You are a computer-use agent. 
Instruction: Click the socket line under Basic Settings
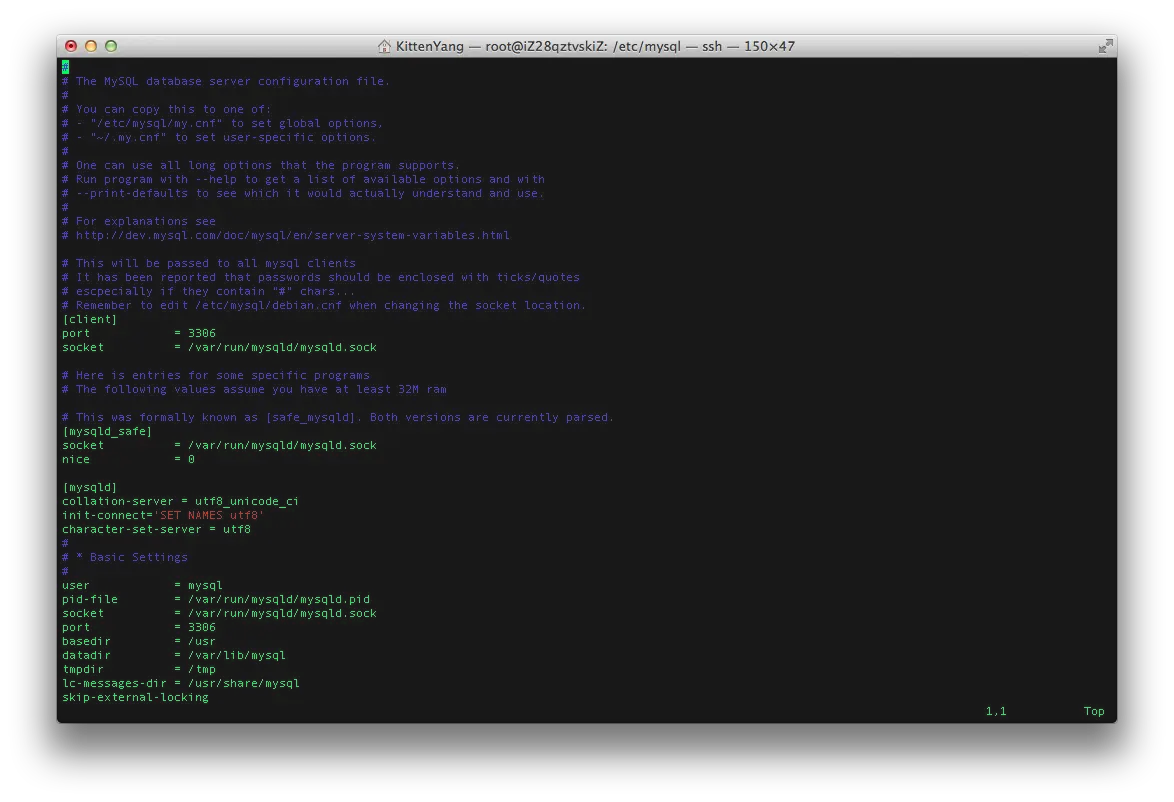(219, 614)
